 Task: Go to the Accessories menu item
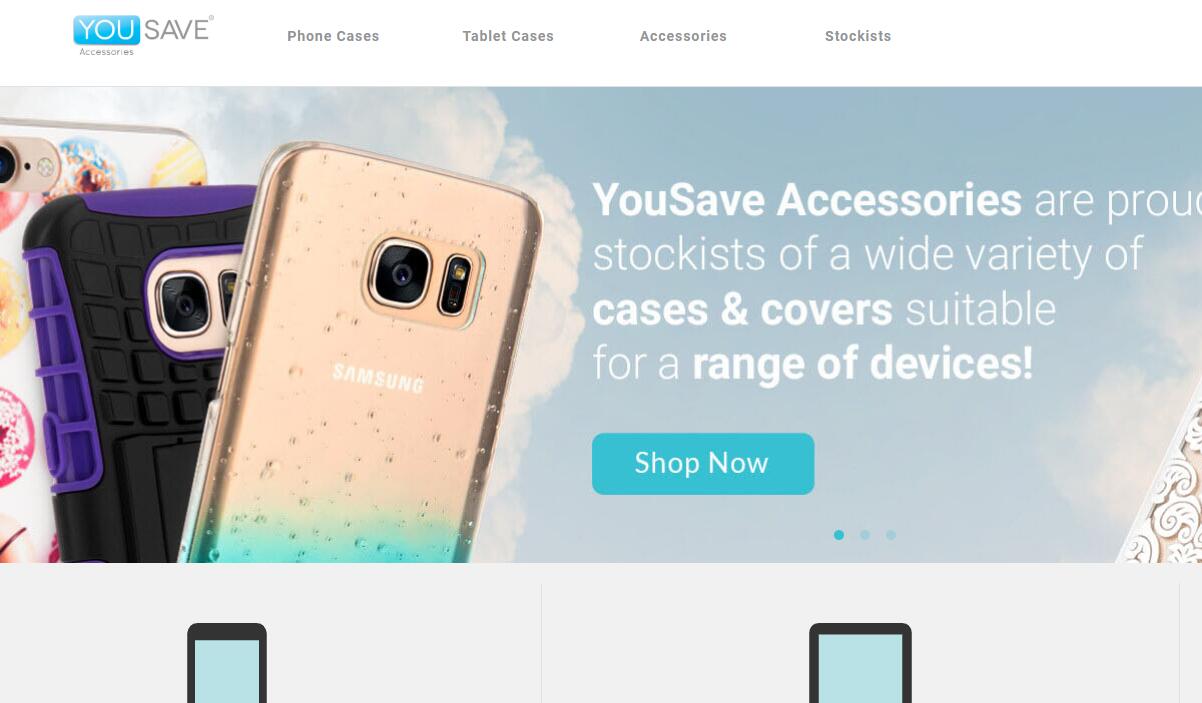click(683, 36)
